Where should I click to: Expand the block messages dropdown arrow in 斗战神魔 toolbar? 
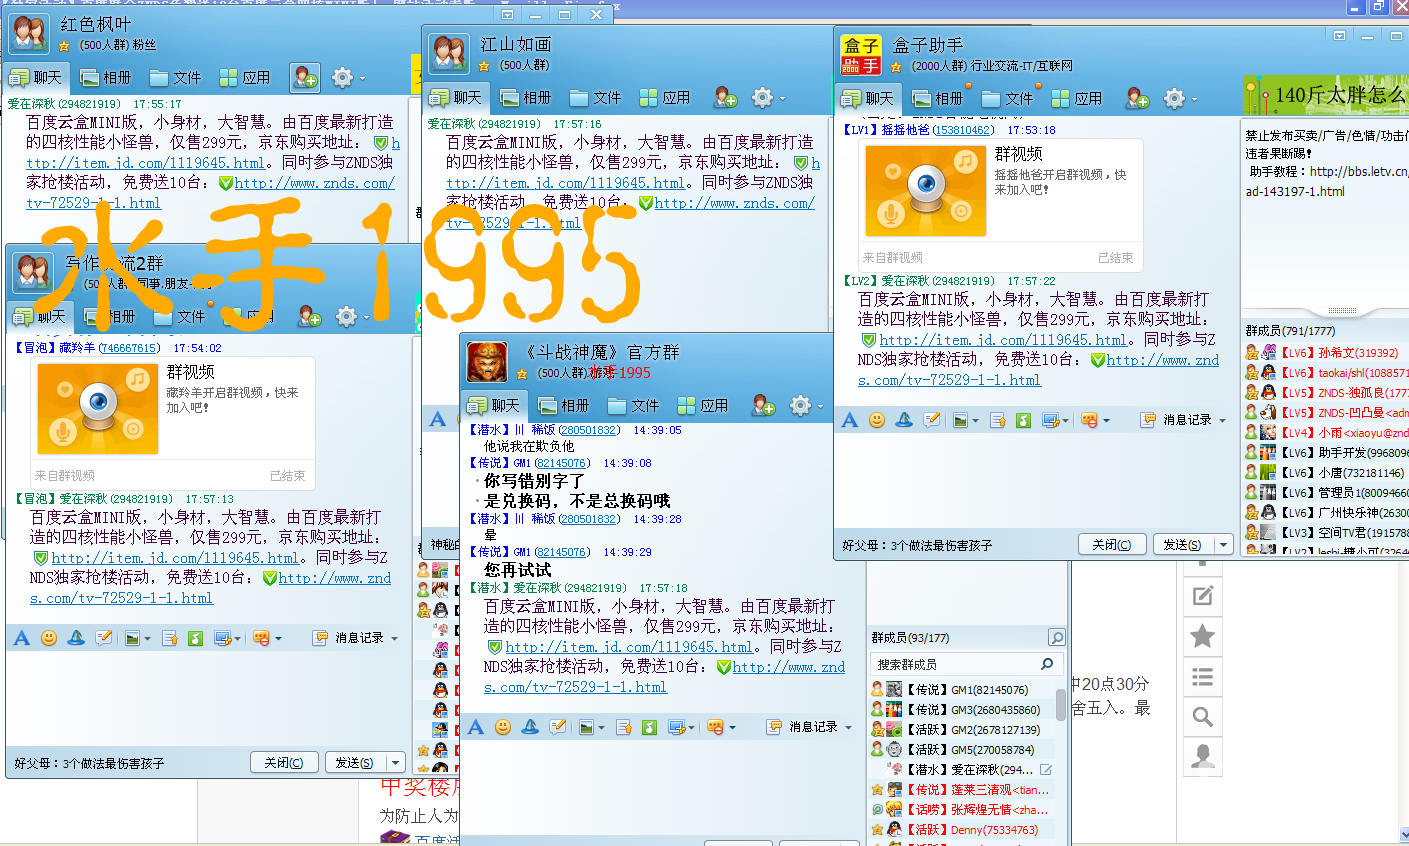click(731, 728)
